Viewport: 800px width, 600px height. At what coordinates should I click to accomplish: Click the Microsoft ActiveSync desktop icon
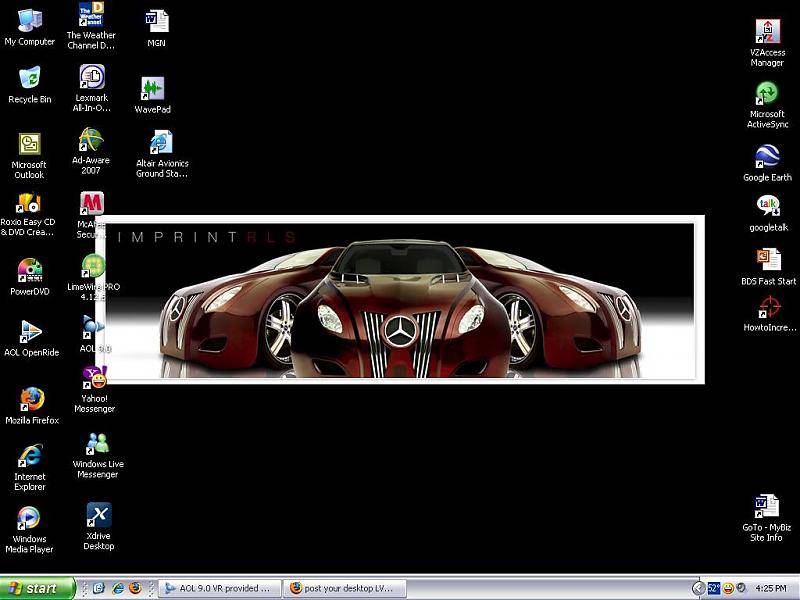[x=767, y=105]
